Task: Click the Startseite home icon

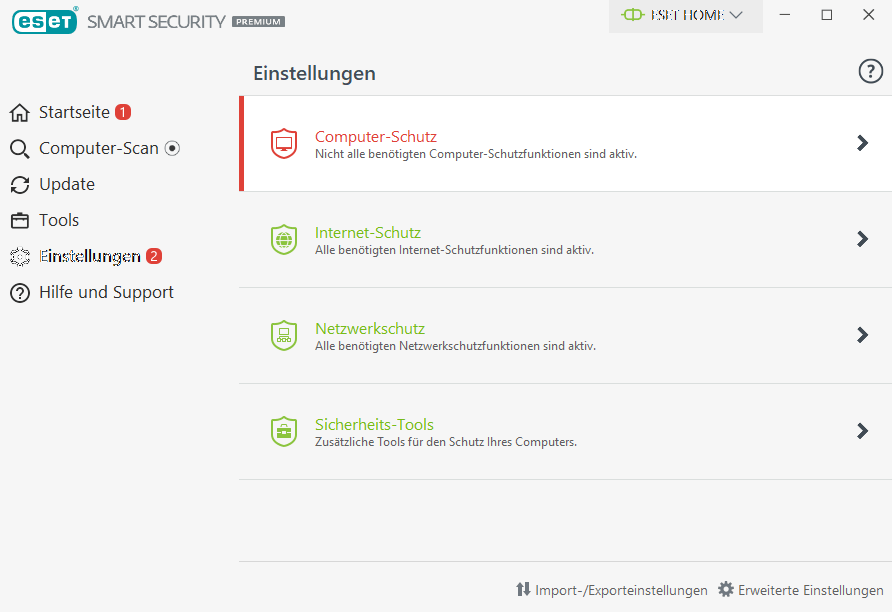Action: point(20,113)
